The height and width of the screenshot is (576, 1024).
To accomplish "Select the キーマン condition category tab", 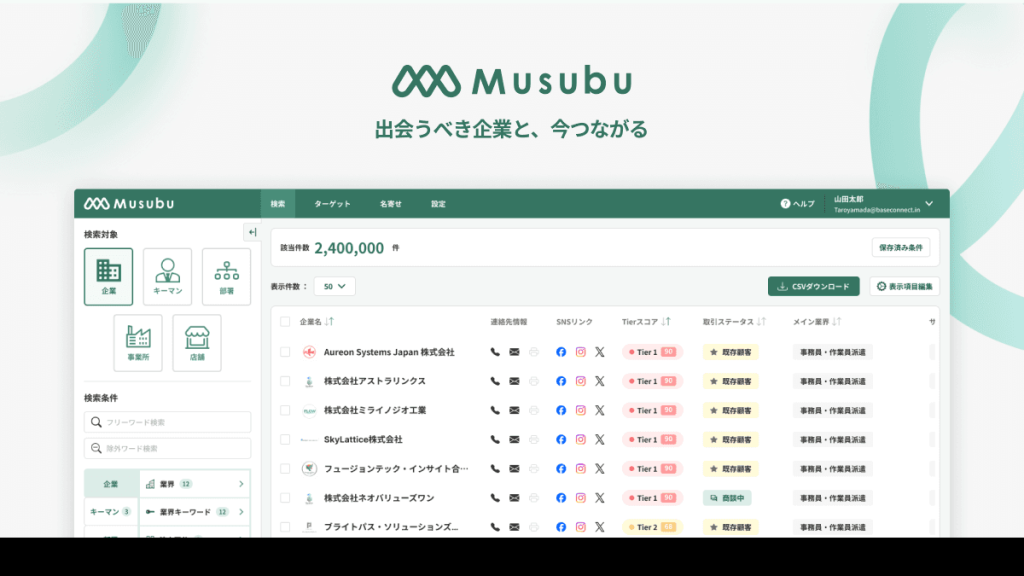I will [x=111, y=512].
